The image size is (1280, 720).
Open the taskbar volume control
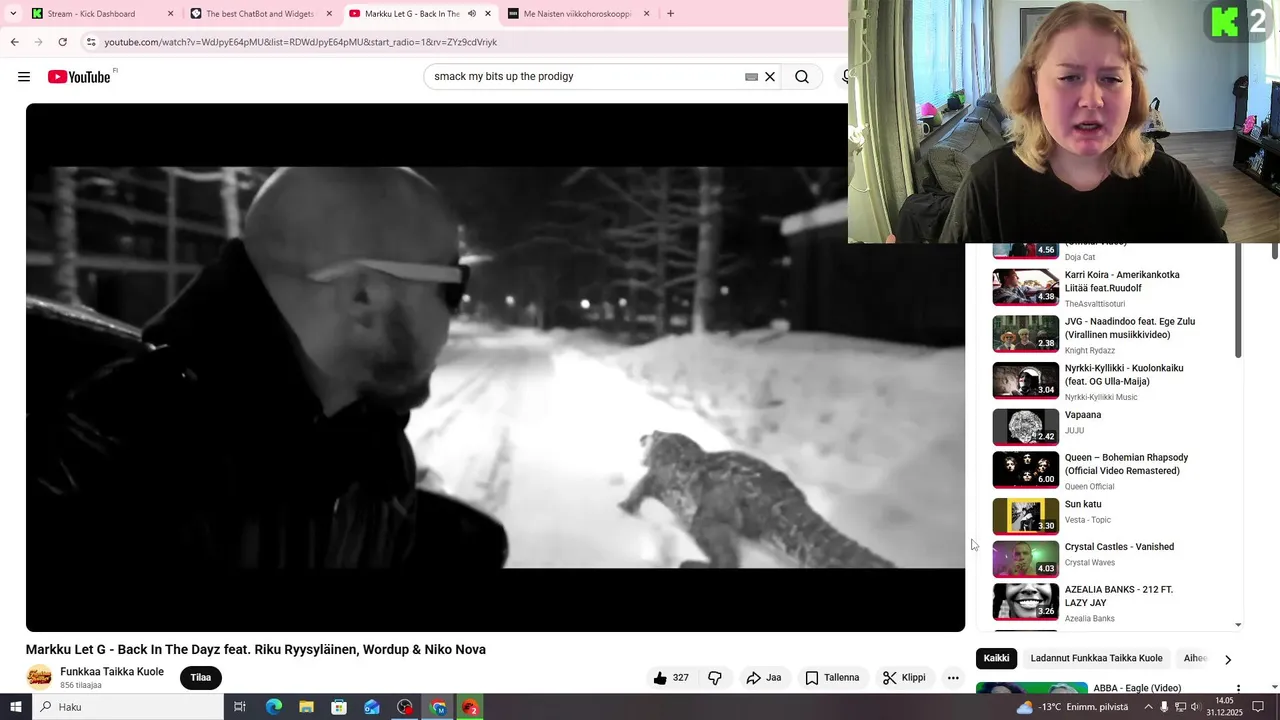coord(1195,707)
